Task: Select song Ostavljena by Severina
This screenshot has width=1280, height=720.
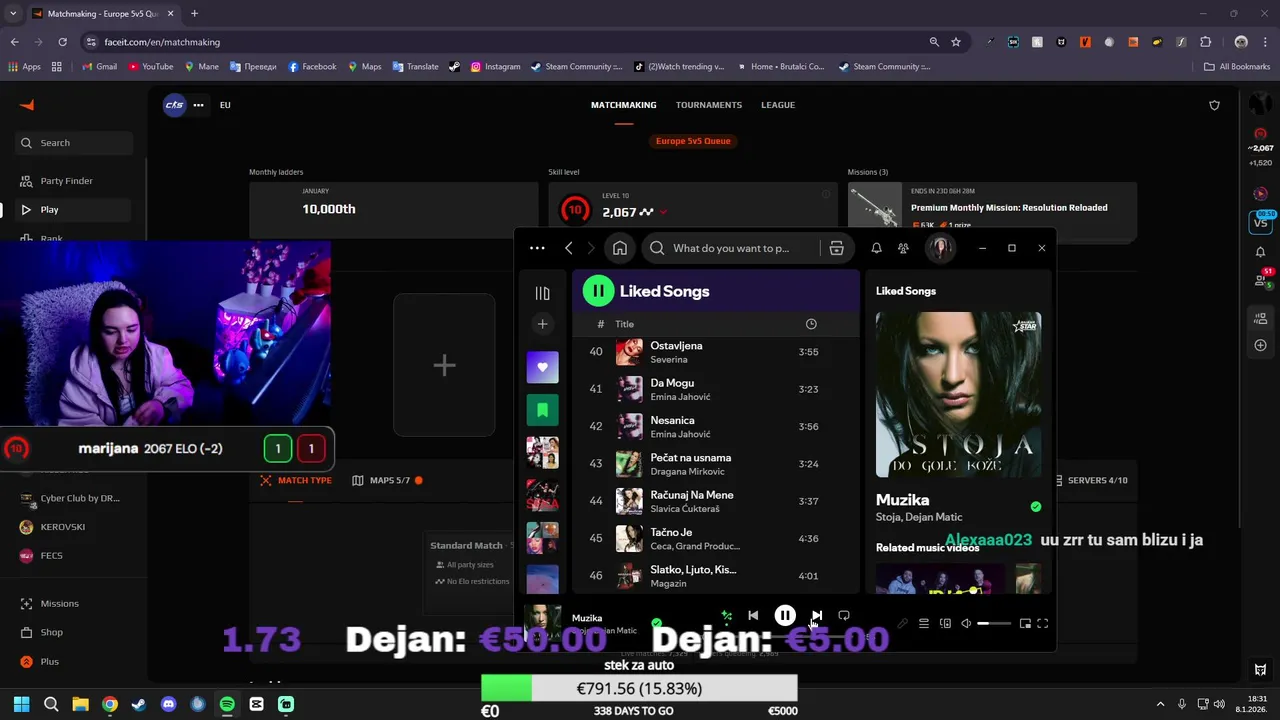Action: (715, 352)
